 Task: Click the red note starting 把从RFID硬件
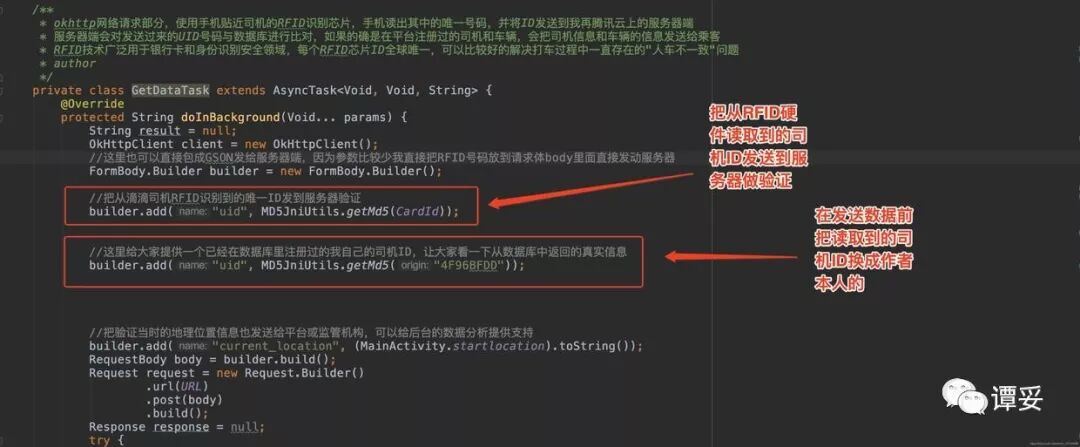[x=758, y=147]
